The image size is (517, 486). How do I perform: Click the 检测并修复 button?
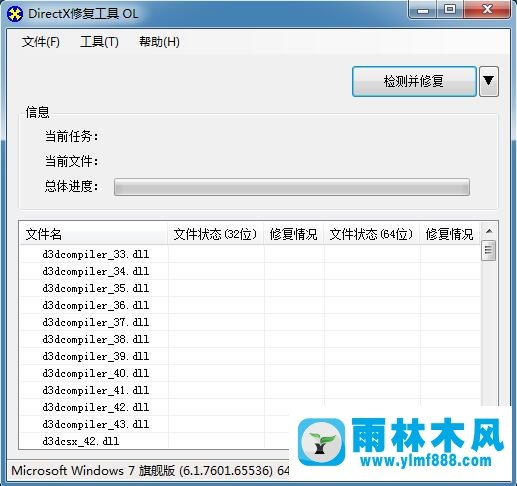tap(414, 82)
